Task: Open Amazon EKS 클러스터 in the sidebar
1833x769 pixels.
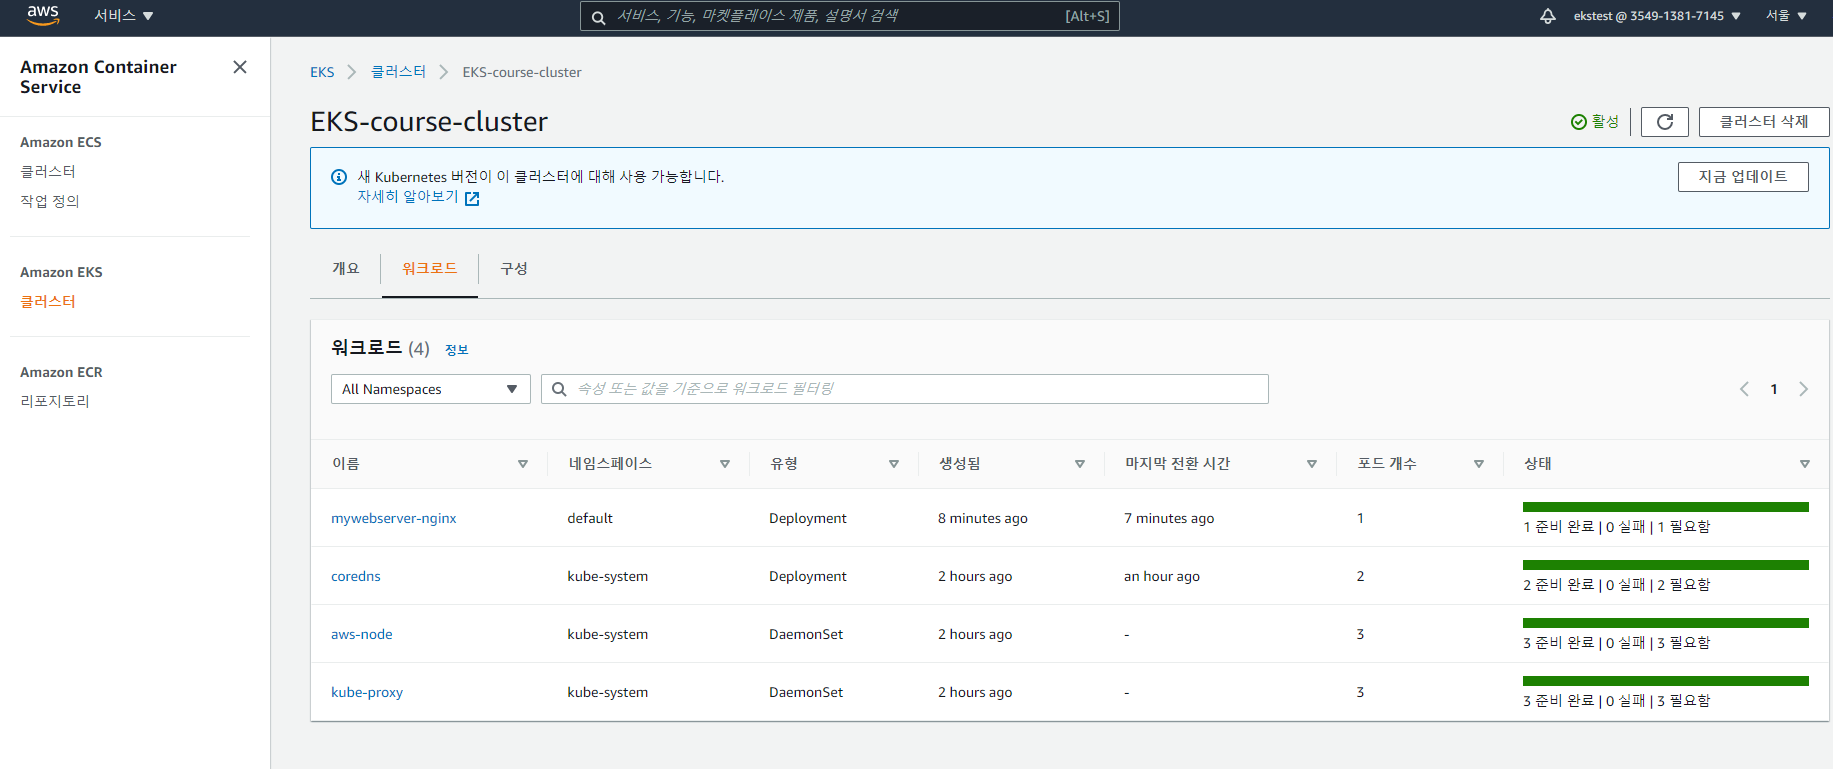Action: tap(48, 301)
